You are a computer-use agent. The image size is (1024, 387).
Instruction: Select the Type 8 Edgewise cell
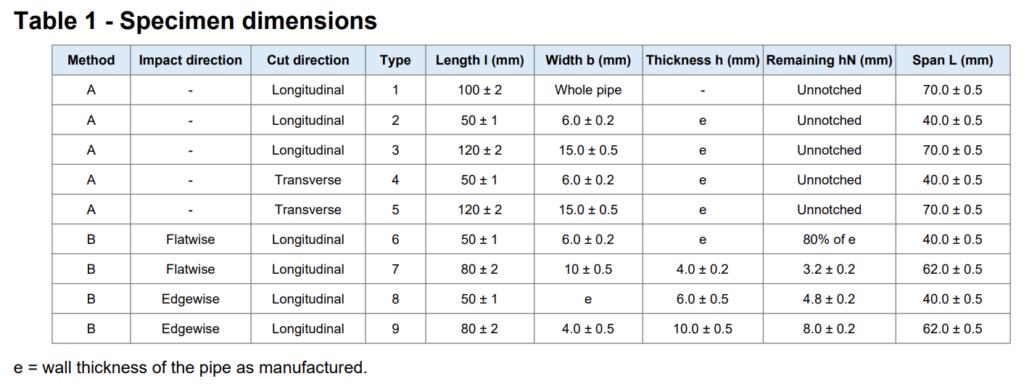point(190,299)
